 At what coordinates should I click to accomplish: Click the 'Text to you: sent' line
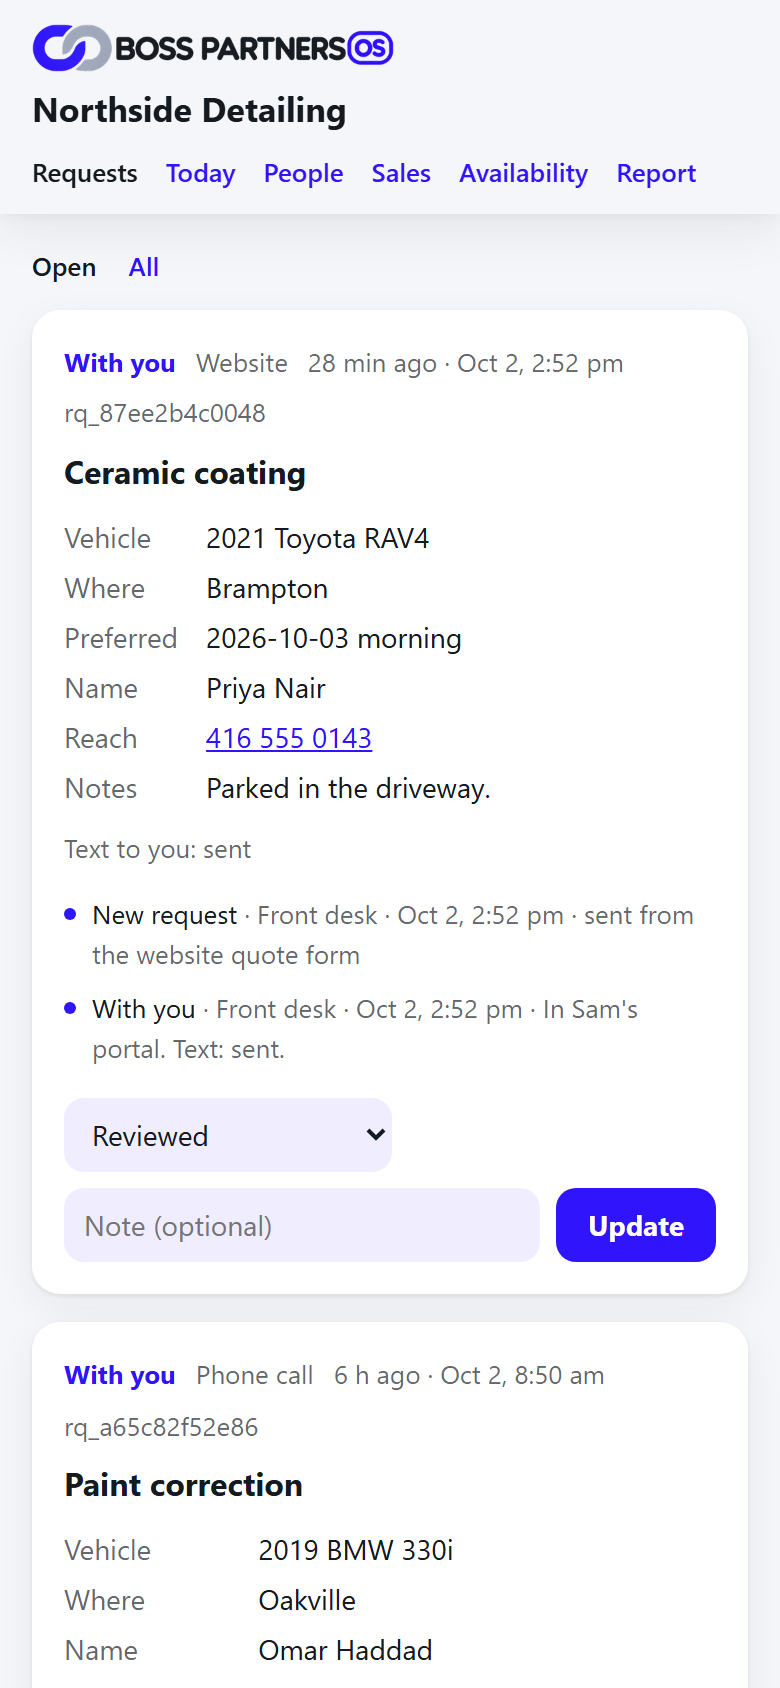158,849
